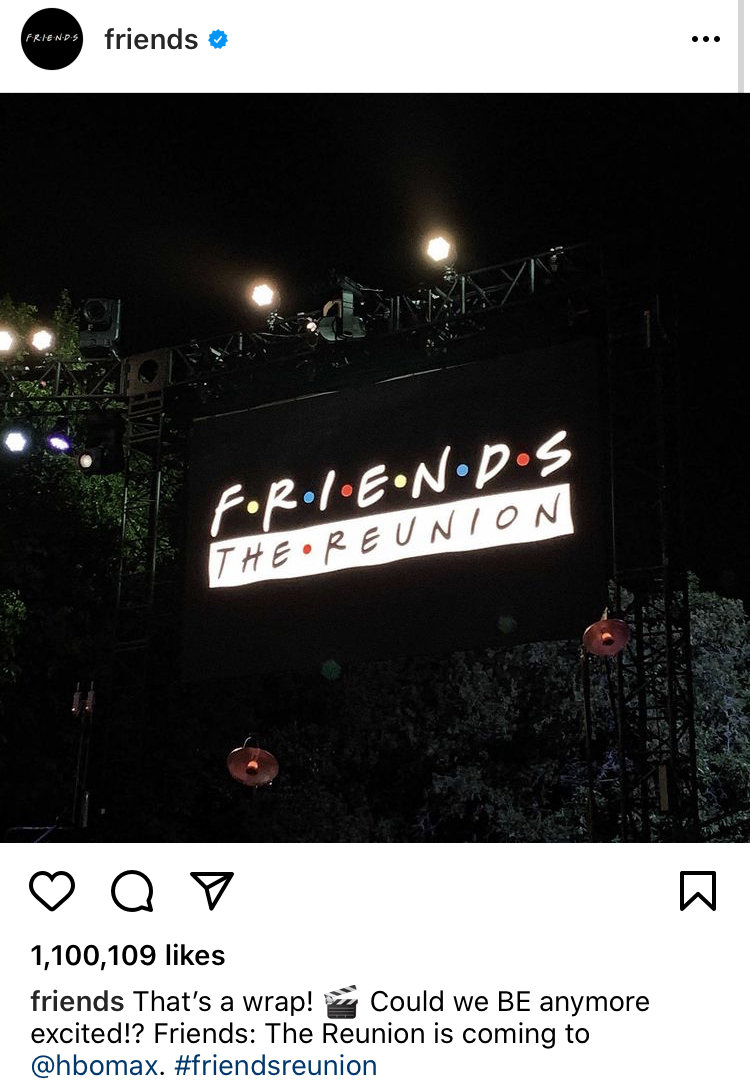Click the red hanging lamp at photo bottom
The width and height of the screenshot is (750, 1087).
253,762
